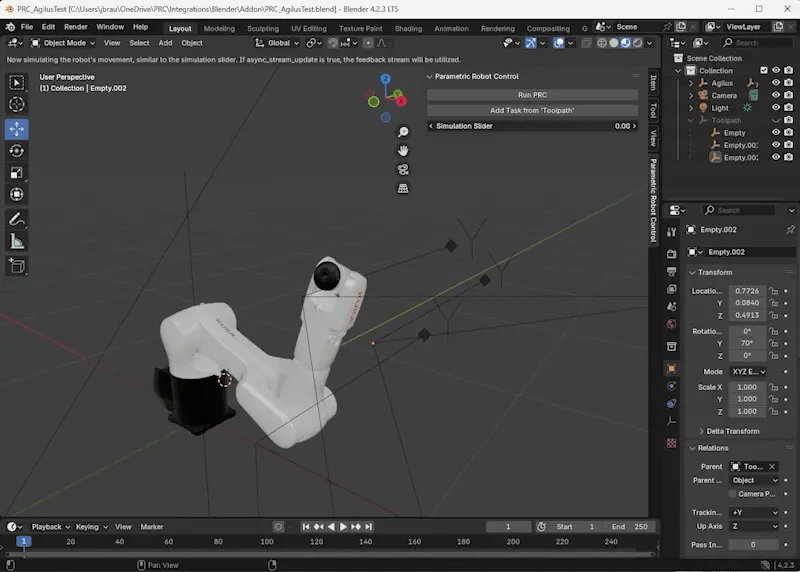Viewport: 800px width, 572px height.
Task: Toggle the Camera Parent Lock checkbox
Action: (733, 494)
